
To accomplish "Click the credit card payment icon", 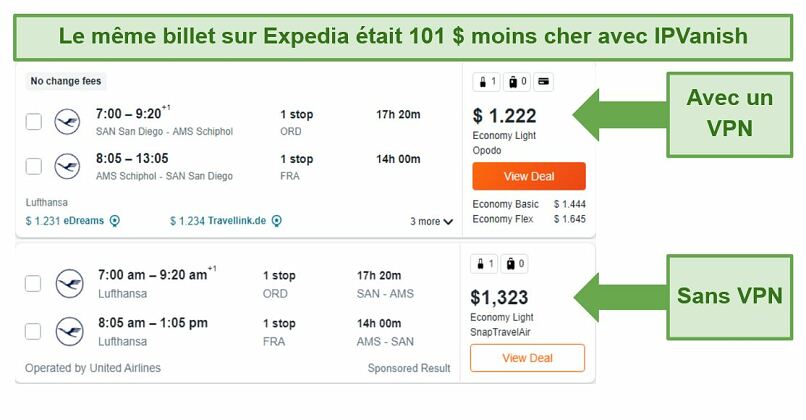I will click(543, 82).
